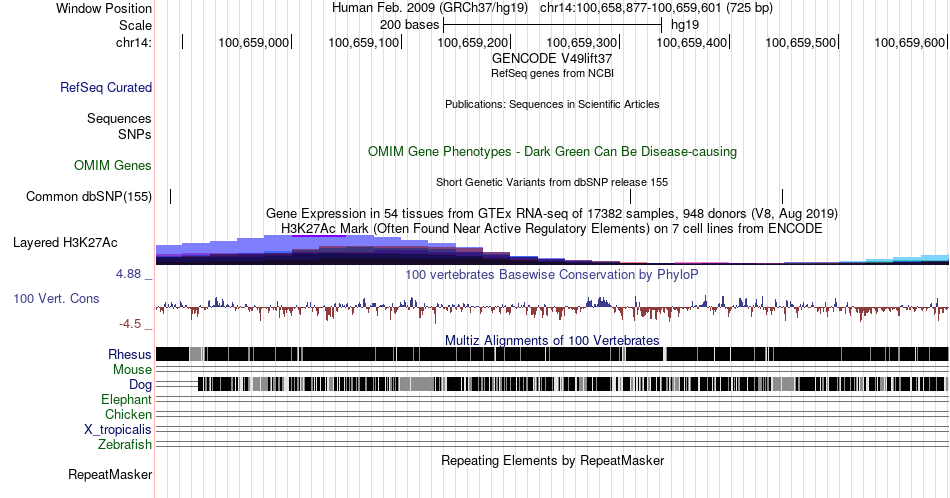Click the 100,659,500 ruler position
Viewport: 950px width, 498px height.
coord(800,42)
